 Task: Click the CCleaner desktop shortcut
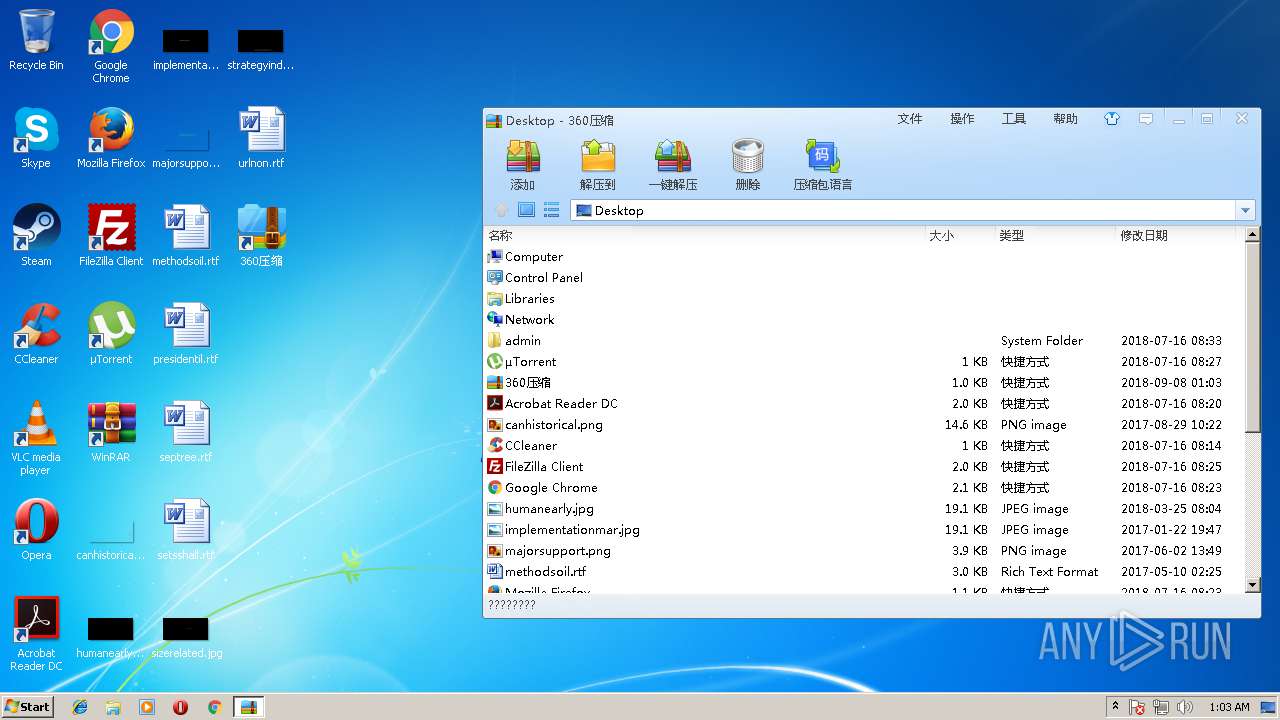click(36, 334)
